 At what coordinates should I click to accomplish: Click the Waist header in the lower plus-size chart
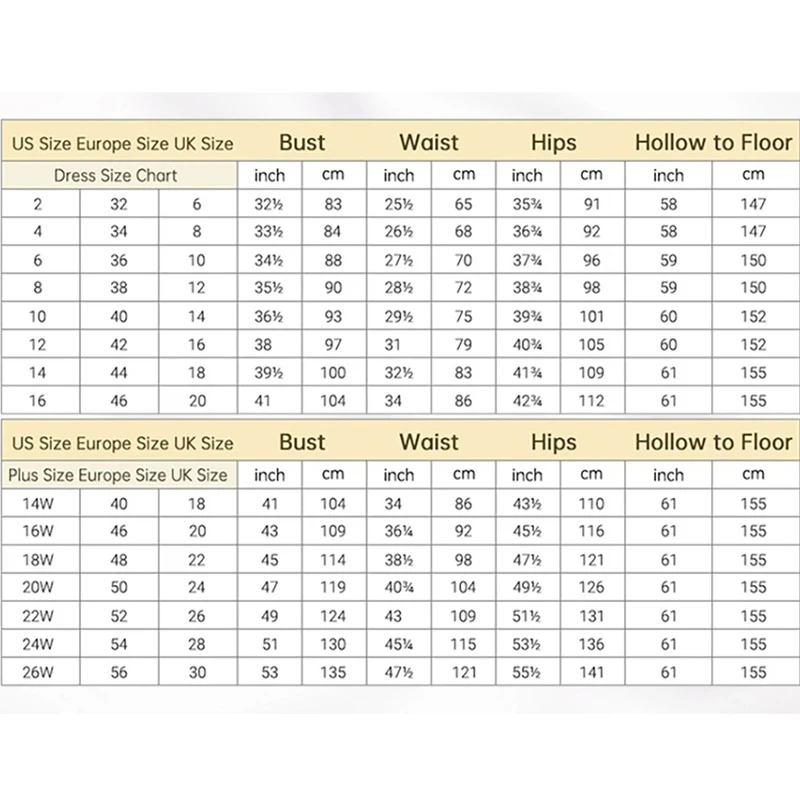coord(429,443)
